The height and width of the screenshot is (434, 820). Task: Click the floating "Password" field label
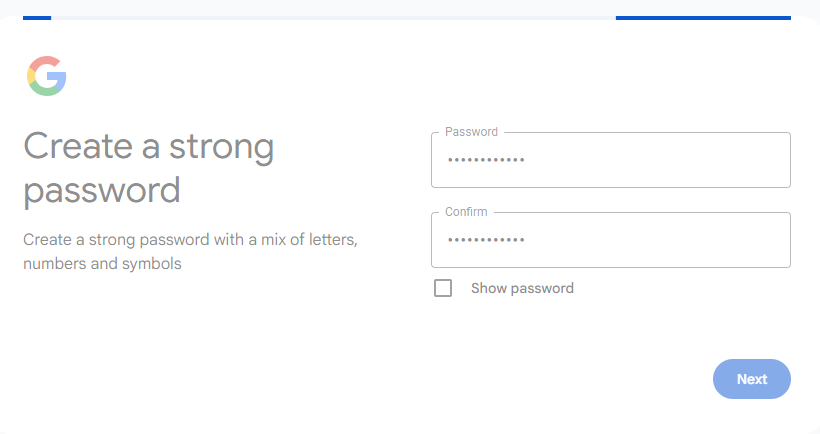(471, 132)
